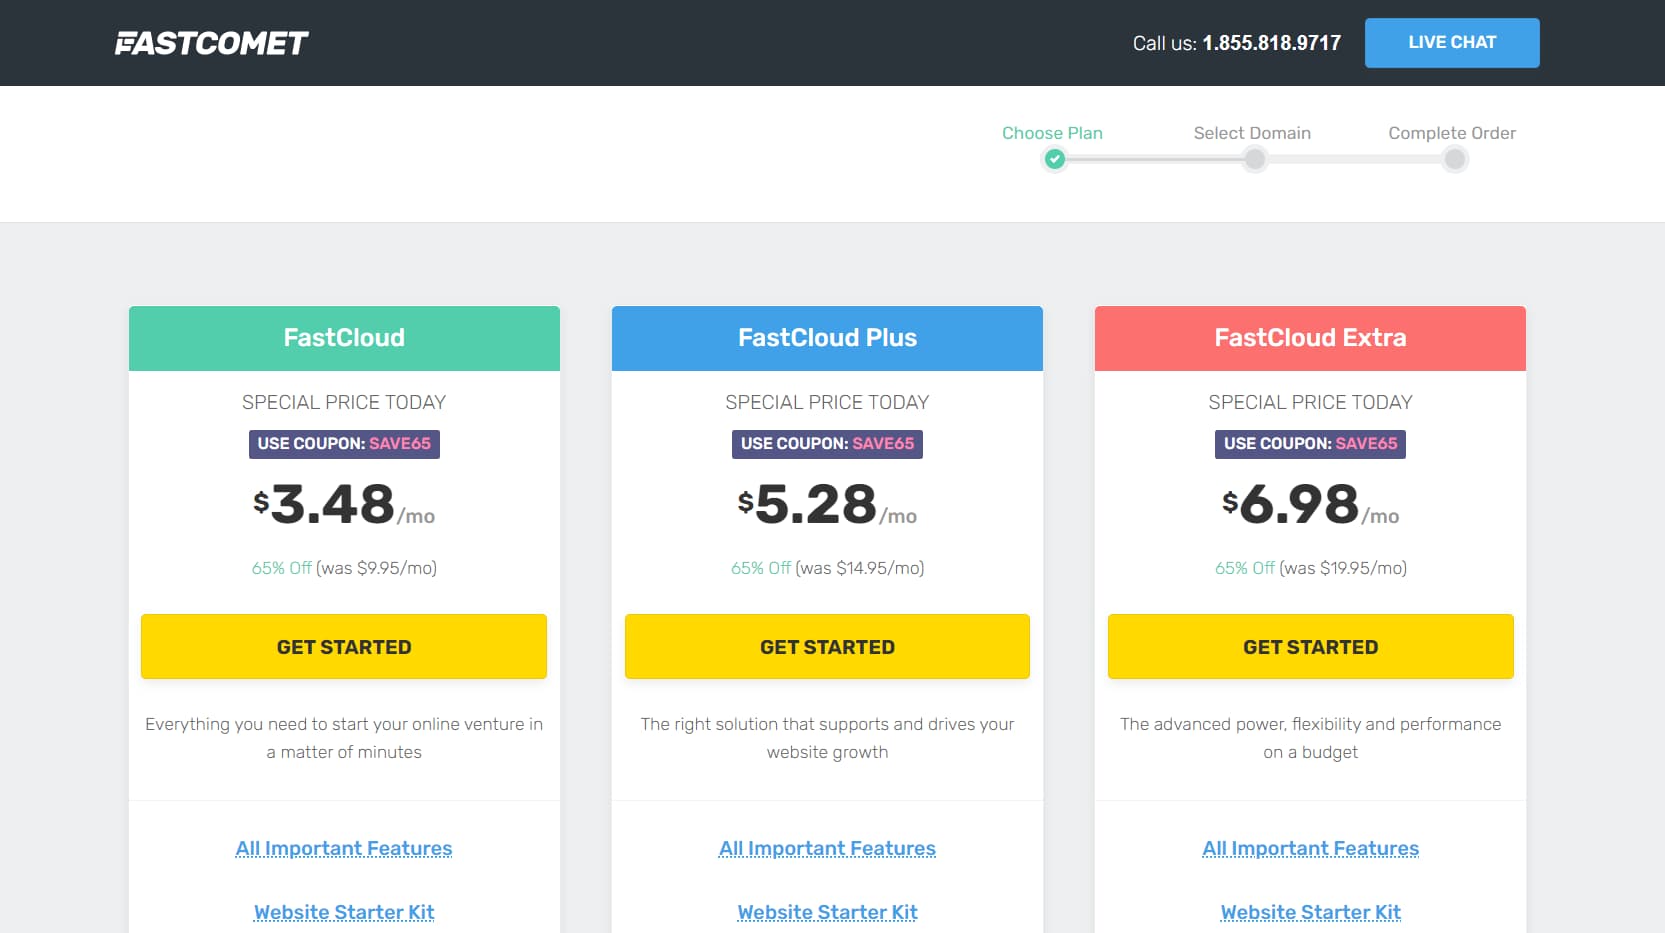The width and height of the screenshot is (1665, 933).
Task: Click the FastCloud Extra red header
Action: tap(1311, 338)
